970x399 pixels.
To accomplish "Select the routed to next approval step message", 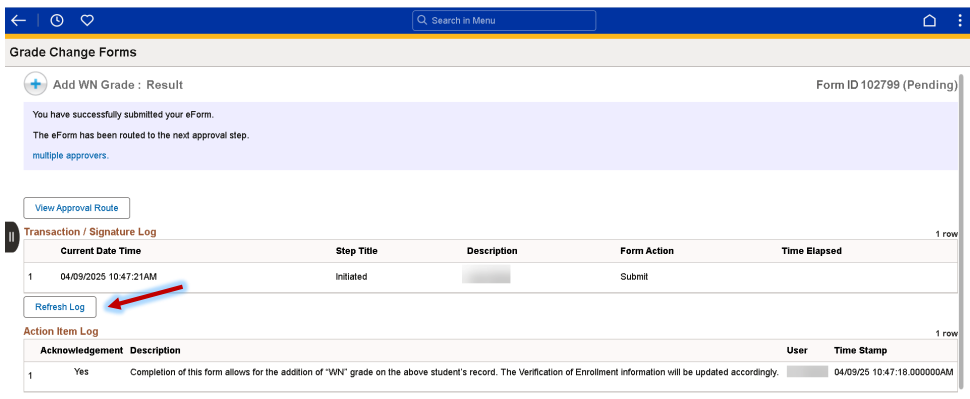I will (x=140, y=135).
